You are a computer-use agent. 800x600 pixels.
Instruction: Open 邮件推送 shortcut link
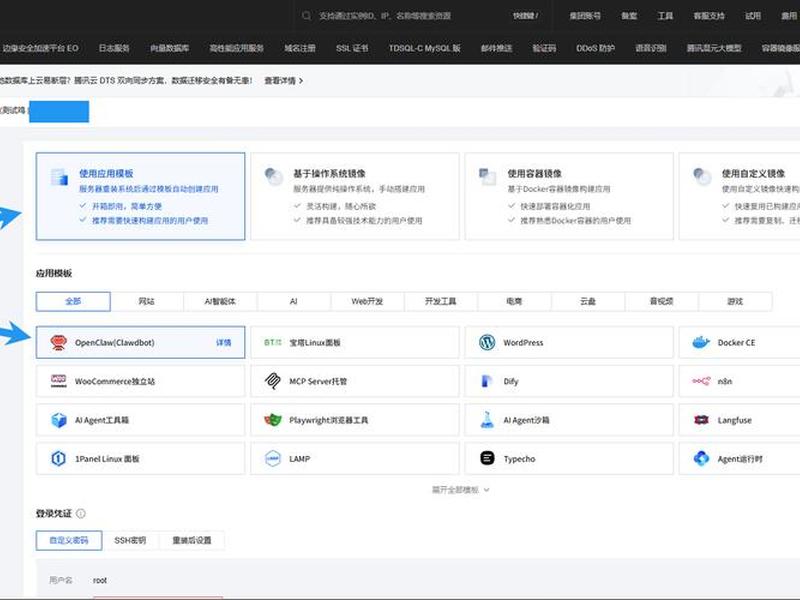496,48
